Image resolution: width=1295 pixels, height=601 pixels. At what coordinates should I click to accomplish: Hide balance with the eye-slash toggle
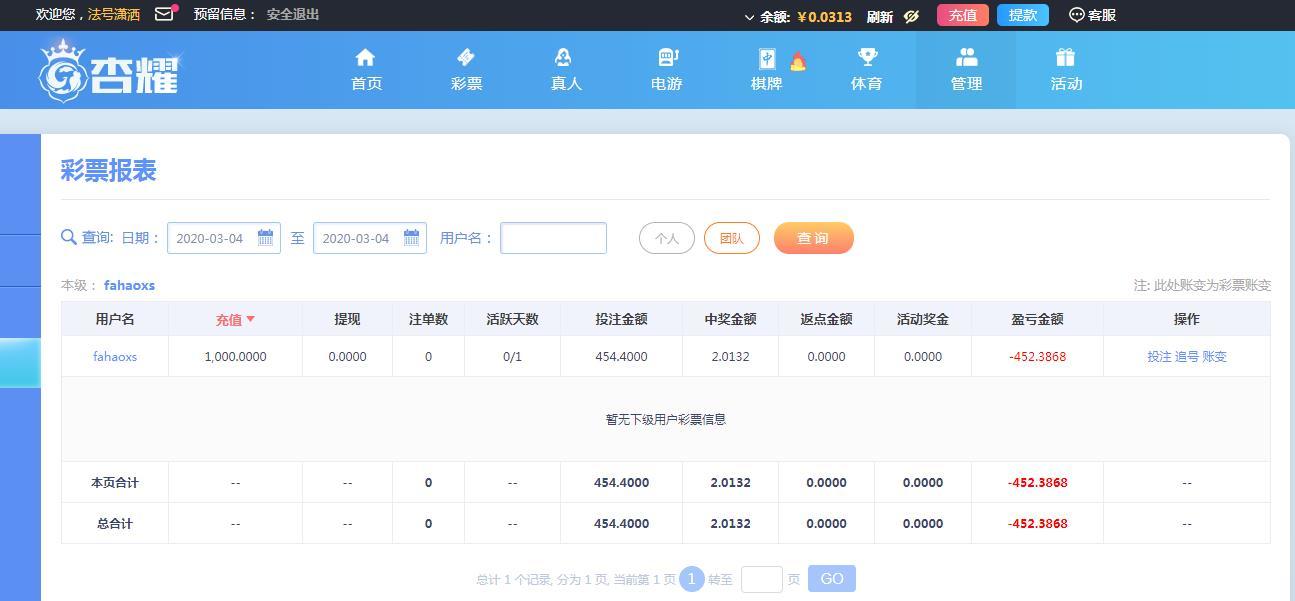coord(910,15)
